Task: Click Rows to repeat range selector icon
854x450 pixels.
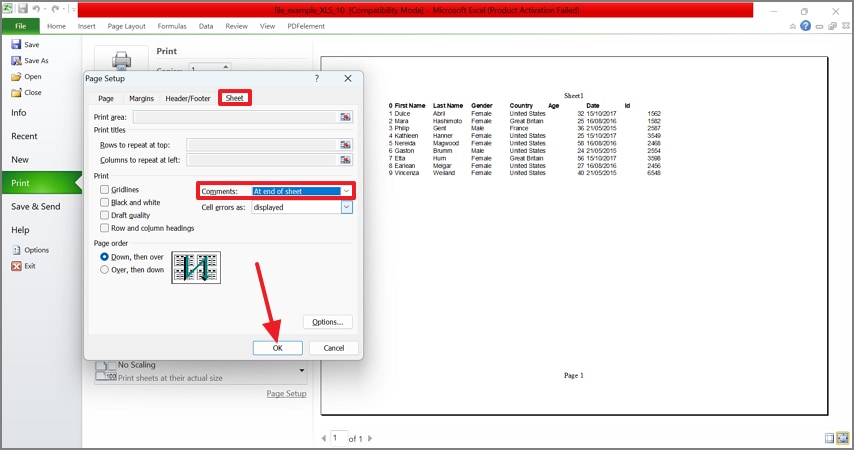Action: (x=345, y=145)
